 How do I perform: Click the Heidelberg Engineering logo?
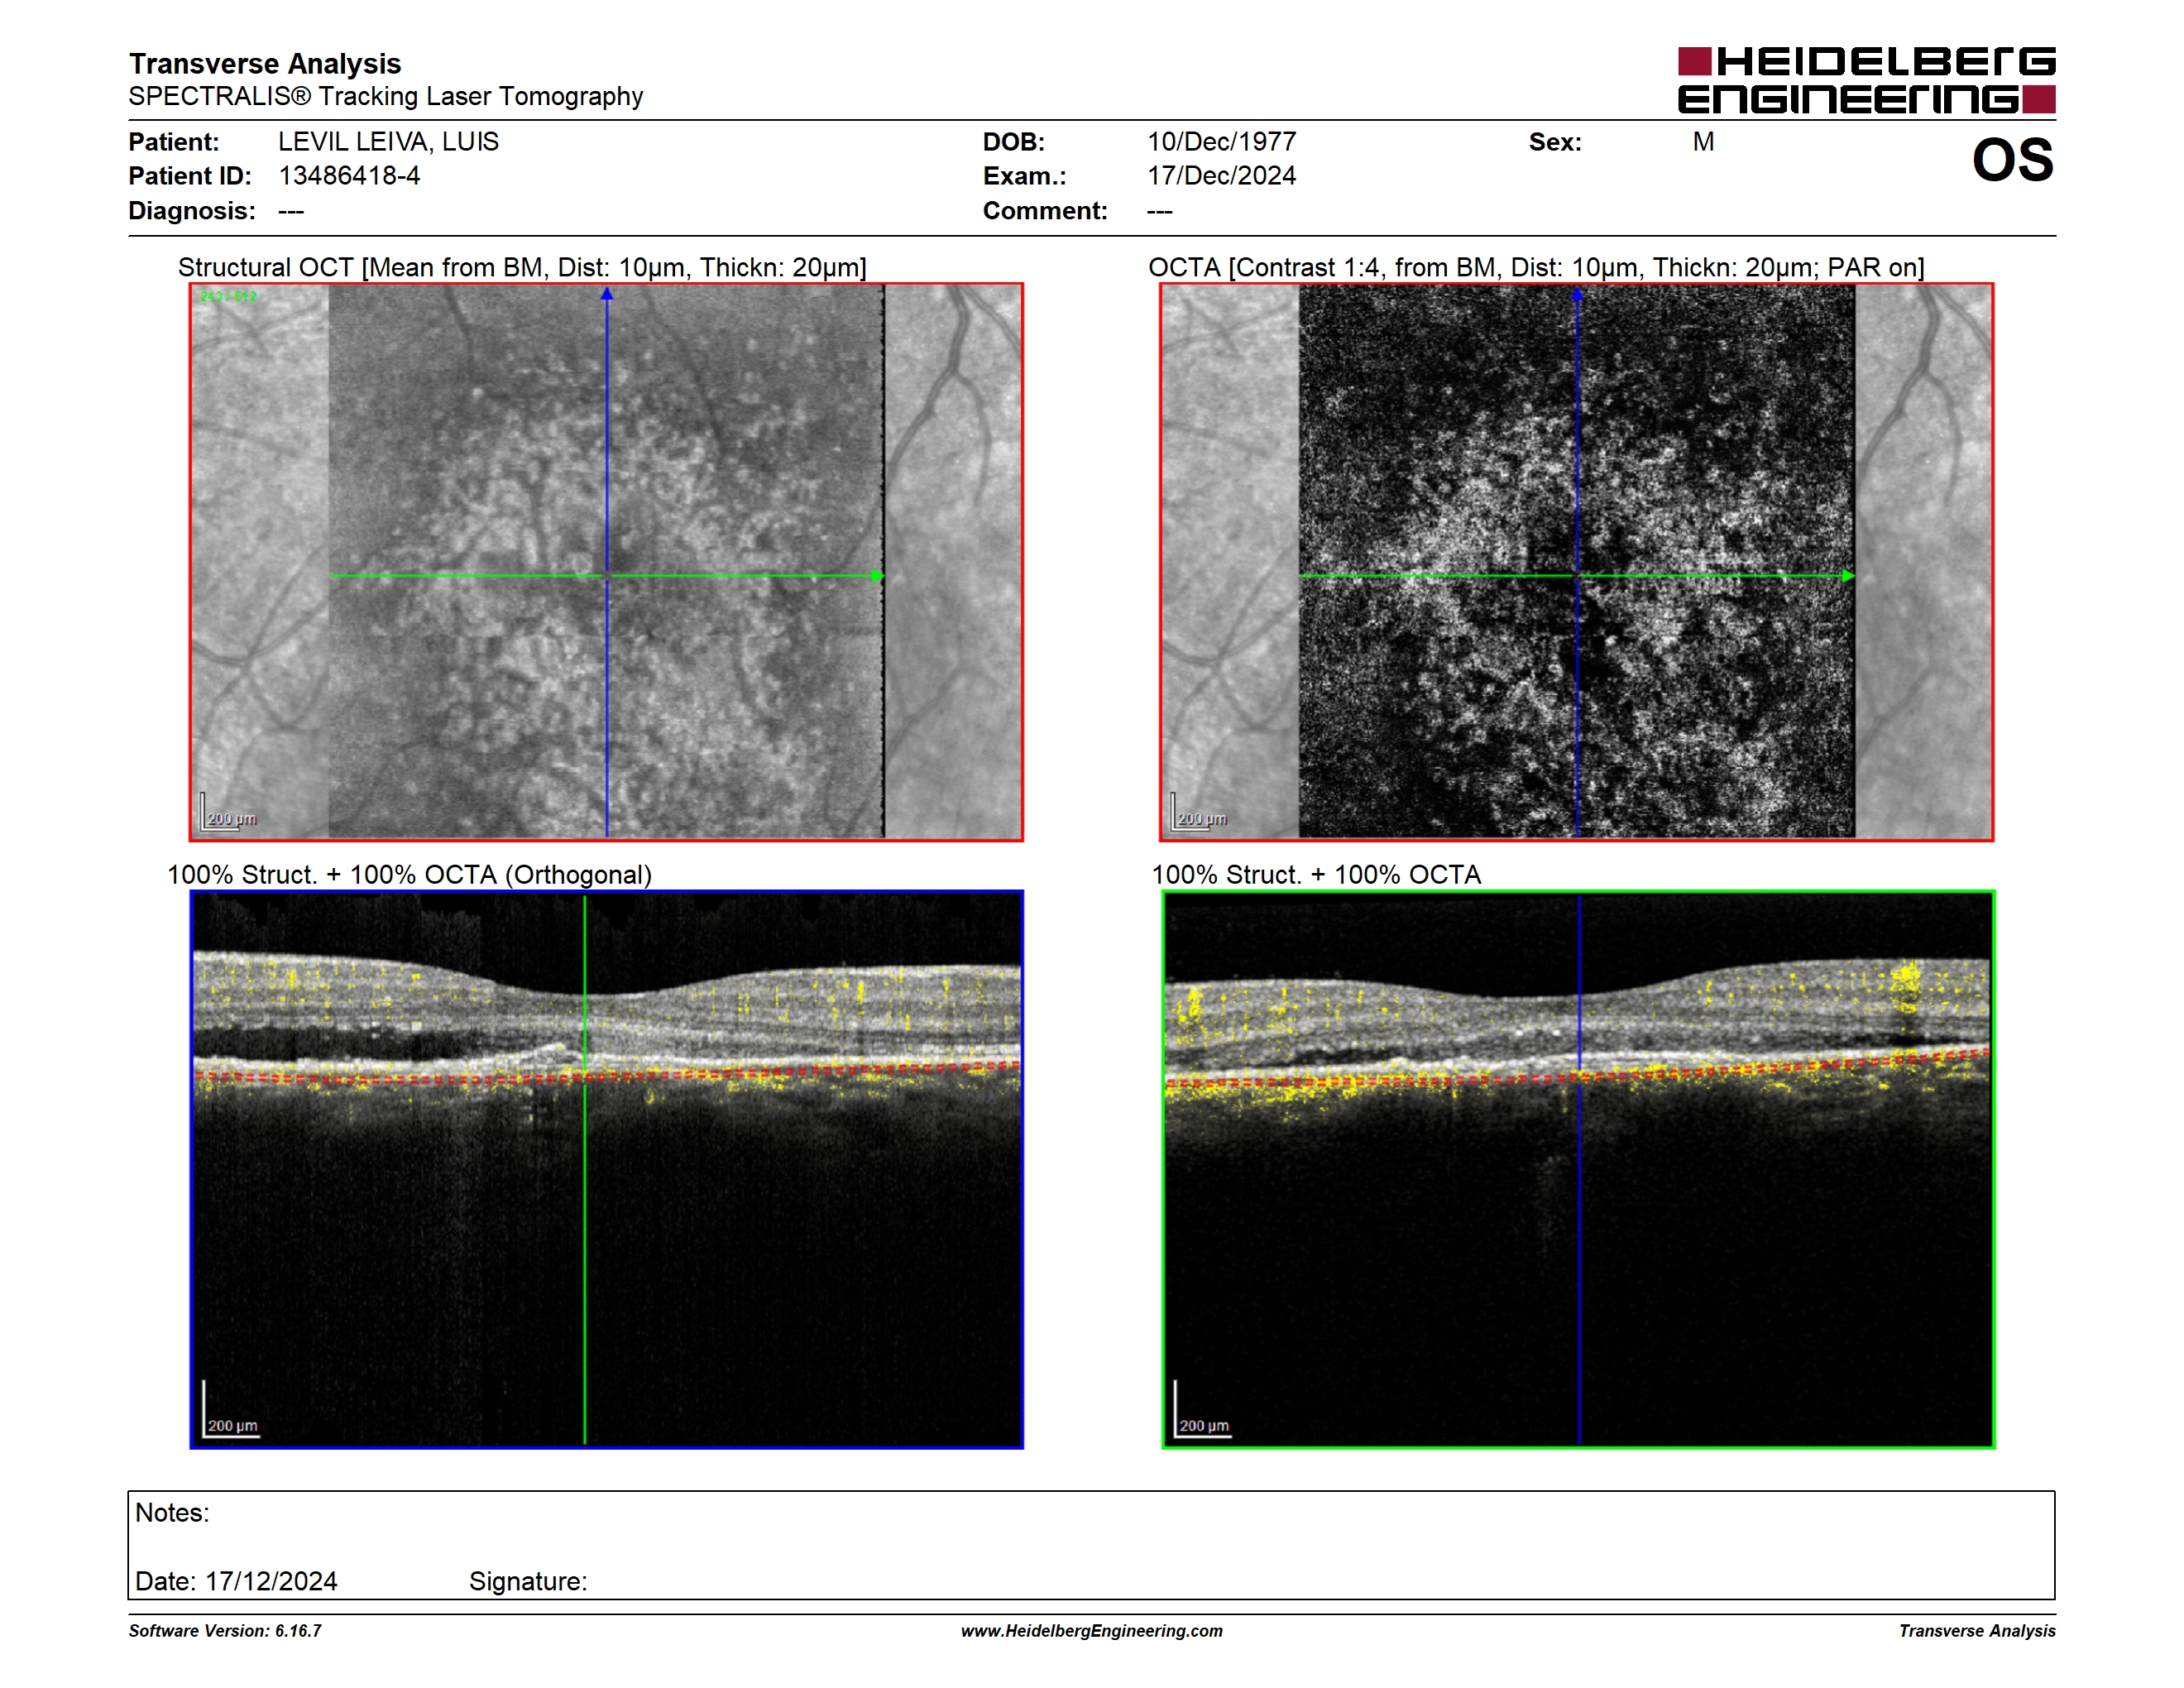1866,80
